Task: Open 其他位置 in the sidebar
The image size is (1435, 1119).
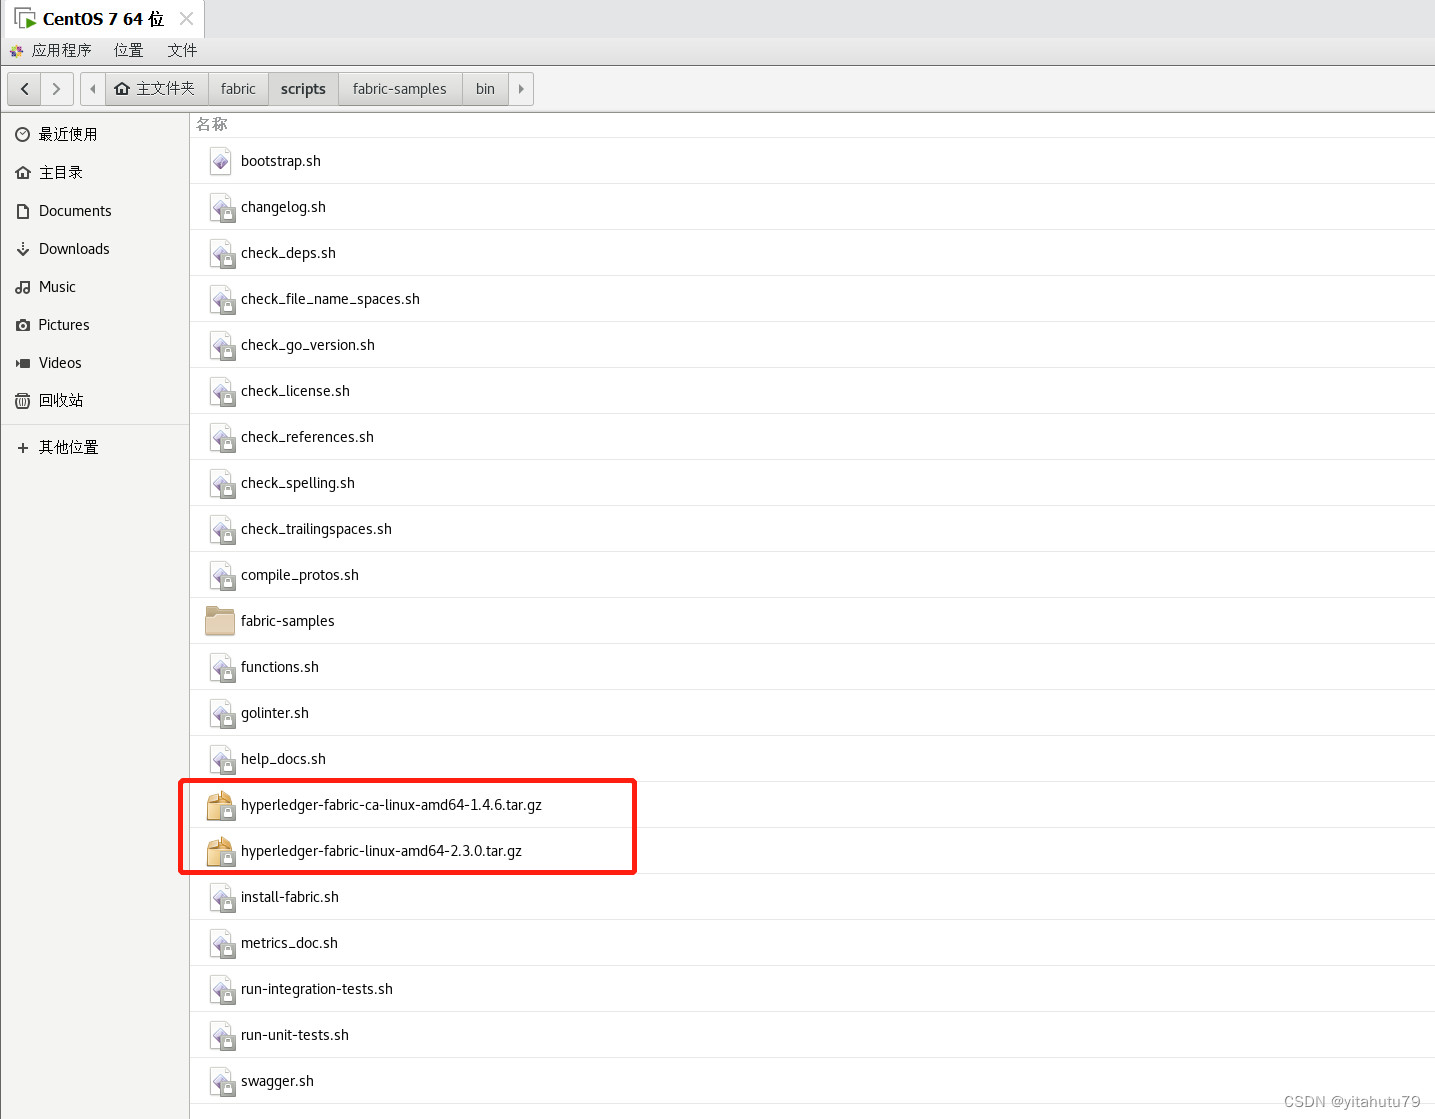Action: 95,447
